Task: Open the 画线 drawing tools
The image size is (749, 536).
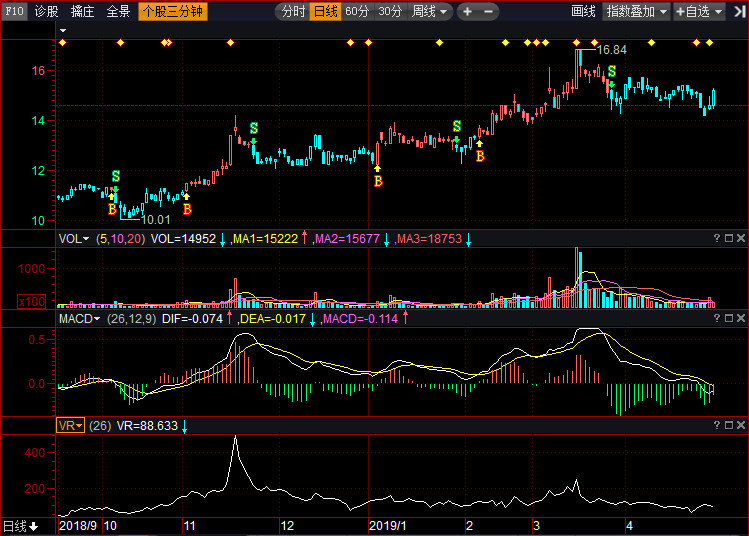Action: point(583,11)
